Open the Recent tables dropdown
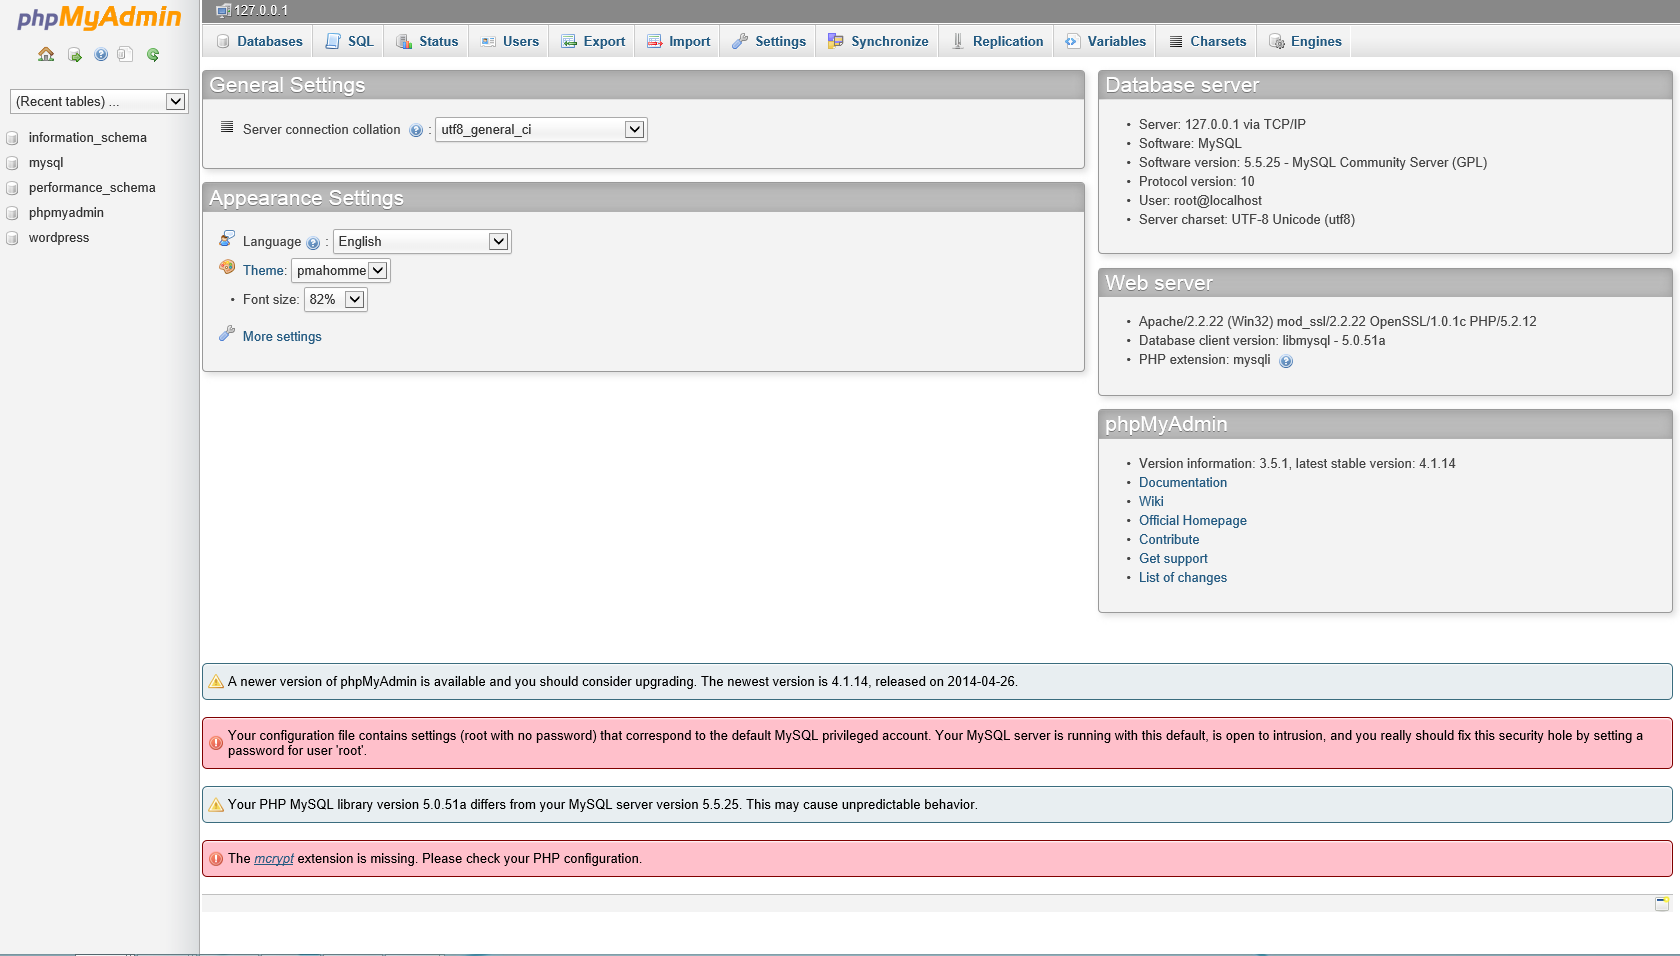 pyautogui.click(x=99, y=101)
